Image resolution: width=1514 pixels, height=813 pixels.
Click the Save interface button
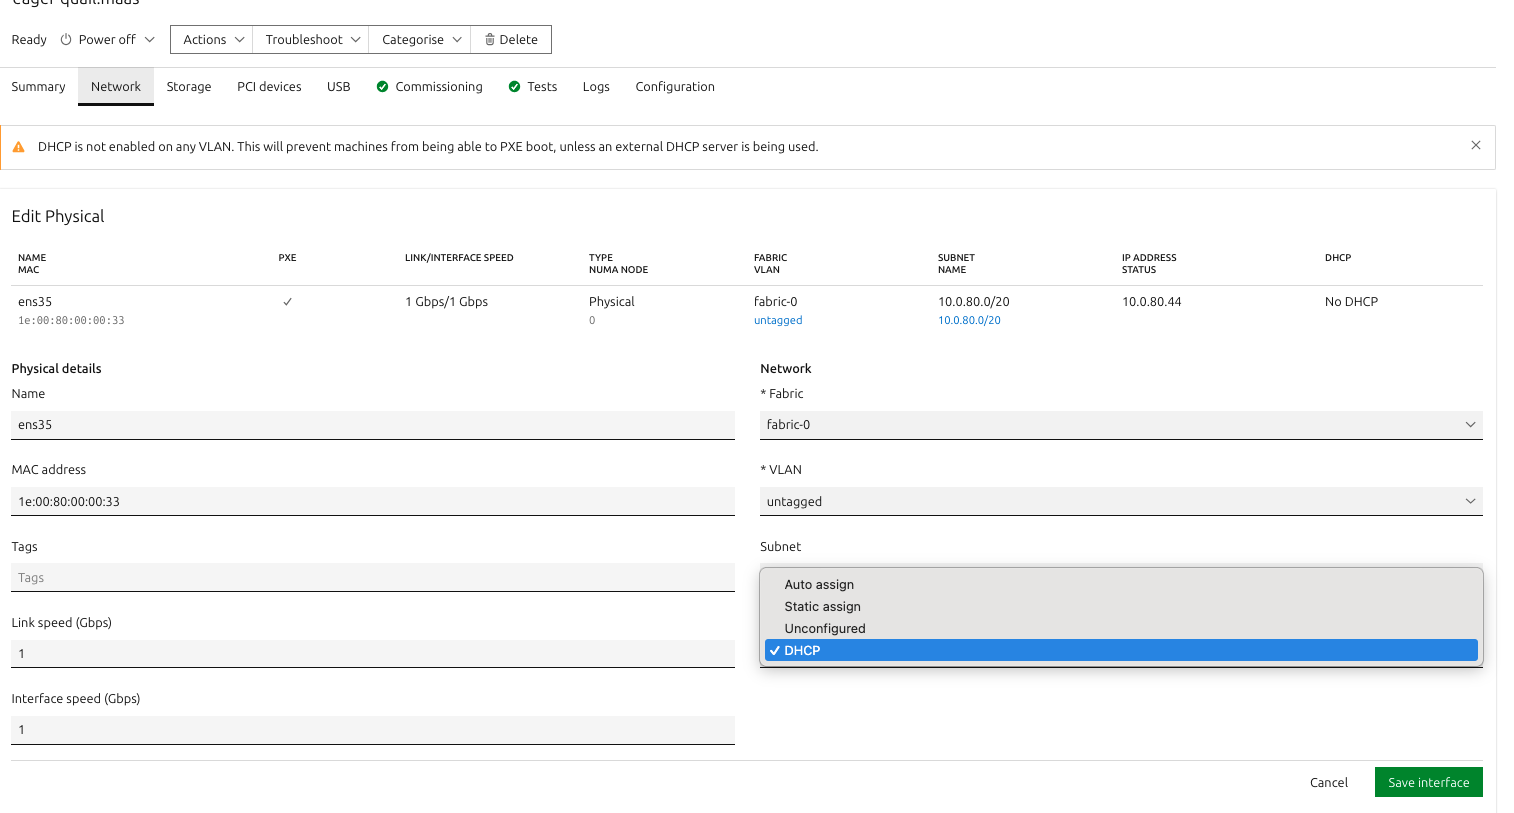coord(1428,782)
